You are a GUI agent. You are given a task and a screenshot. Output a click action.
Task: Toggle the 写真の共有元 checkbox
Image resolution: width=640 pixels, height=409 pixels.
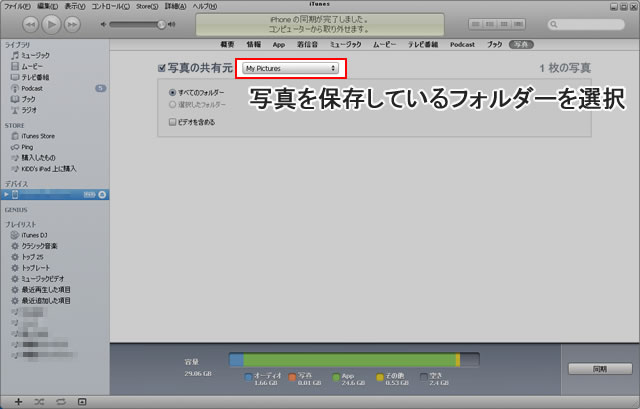162,68
